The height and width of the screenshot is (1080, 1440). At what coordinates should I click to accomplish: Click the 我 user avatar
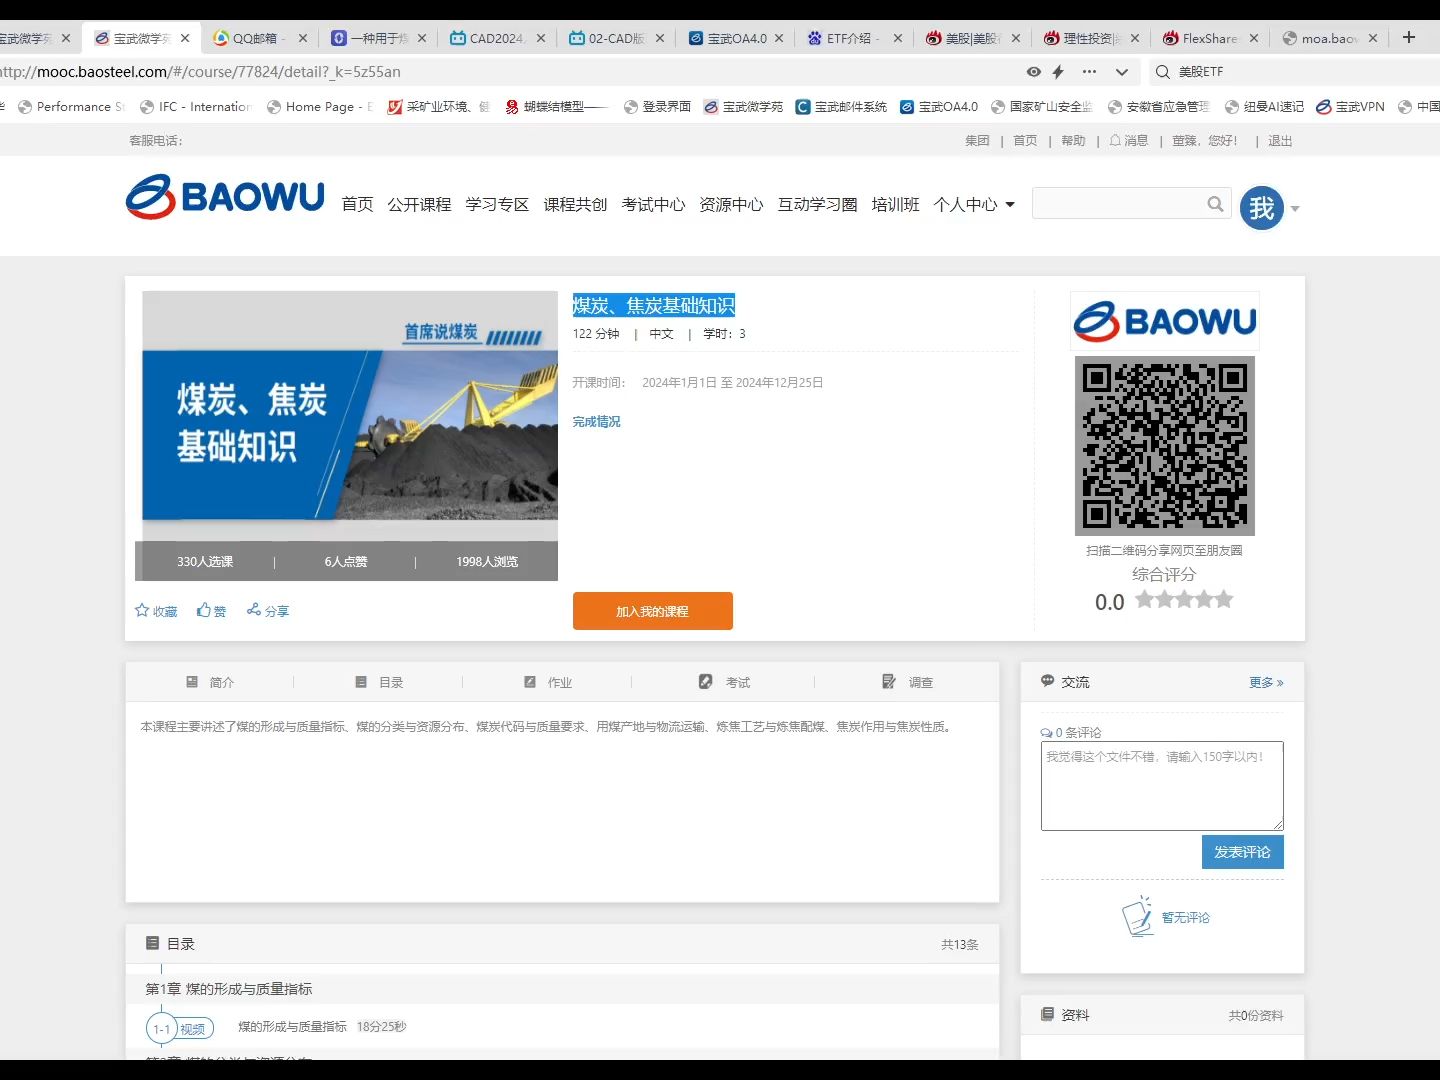tap(1261, 208)
